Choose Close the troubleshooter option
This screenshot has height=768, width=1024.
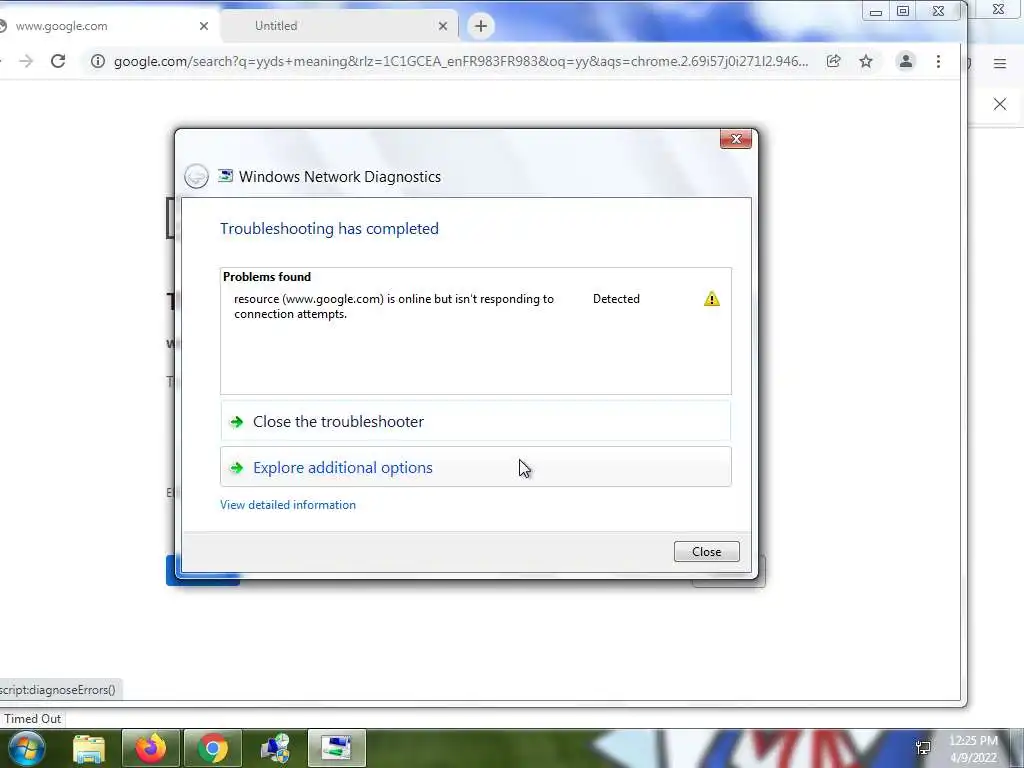[x=475, y=421]
